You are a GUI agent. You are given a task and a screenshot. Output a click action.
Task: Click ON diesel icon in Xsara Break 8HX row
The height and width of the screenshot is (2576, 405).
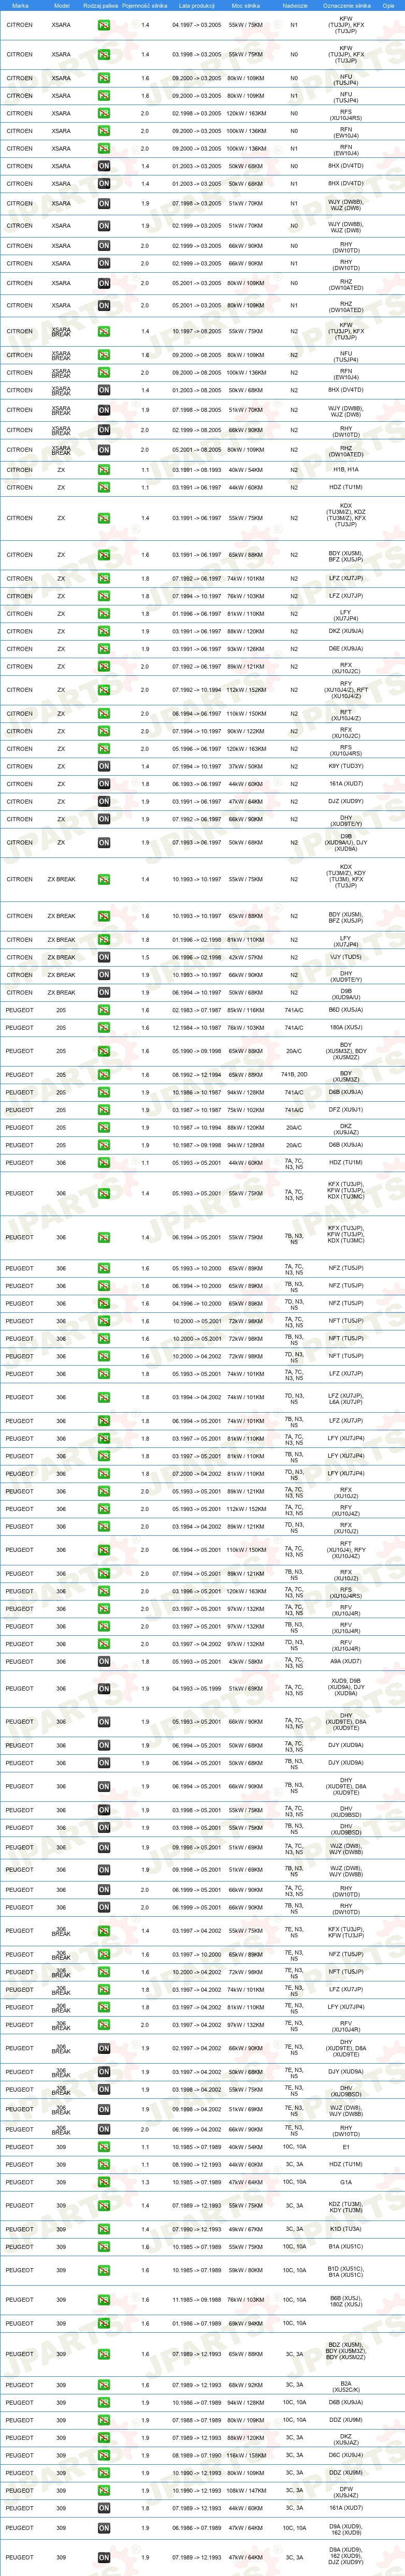coord(104,390)
